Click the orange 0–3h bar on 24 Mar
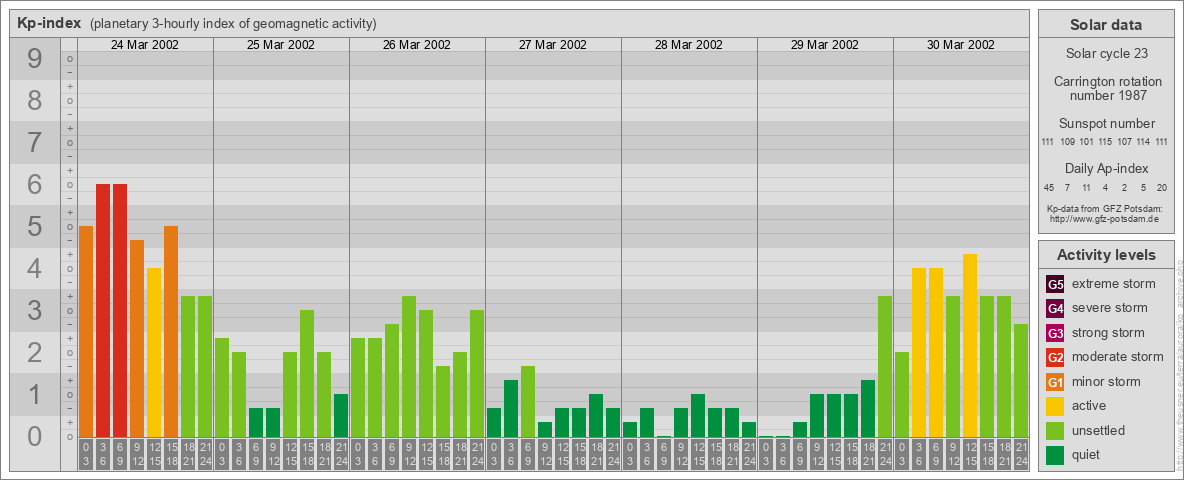The width and height of the screenshot is (1184, 480). click(86, 331)
